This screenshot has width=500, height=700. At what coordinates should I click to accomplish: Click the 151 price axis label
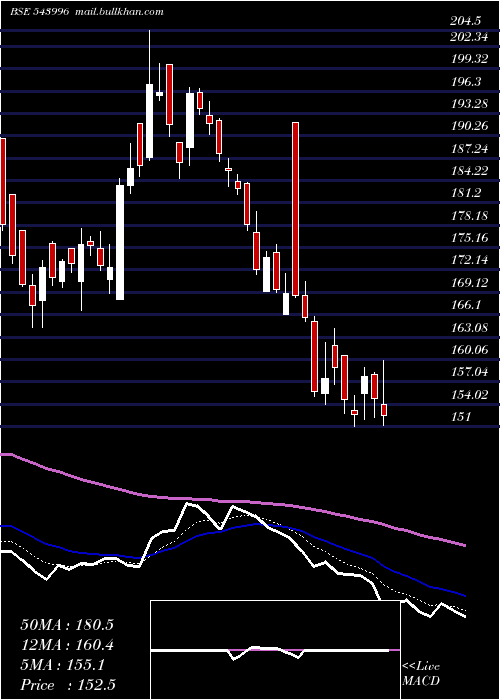pyautogui.click(x=460, y=417)
